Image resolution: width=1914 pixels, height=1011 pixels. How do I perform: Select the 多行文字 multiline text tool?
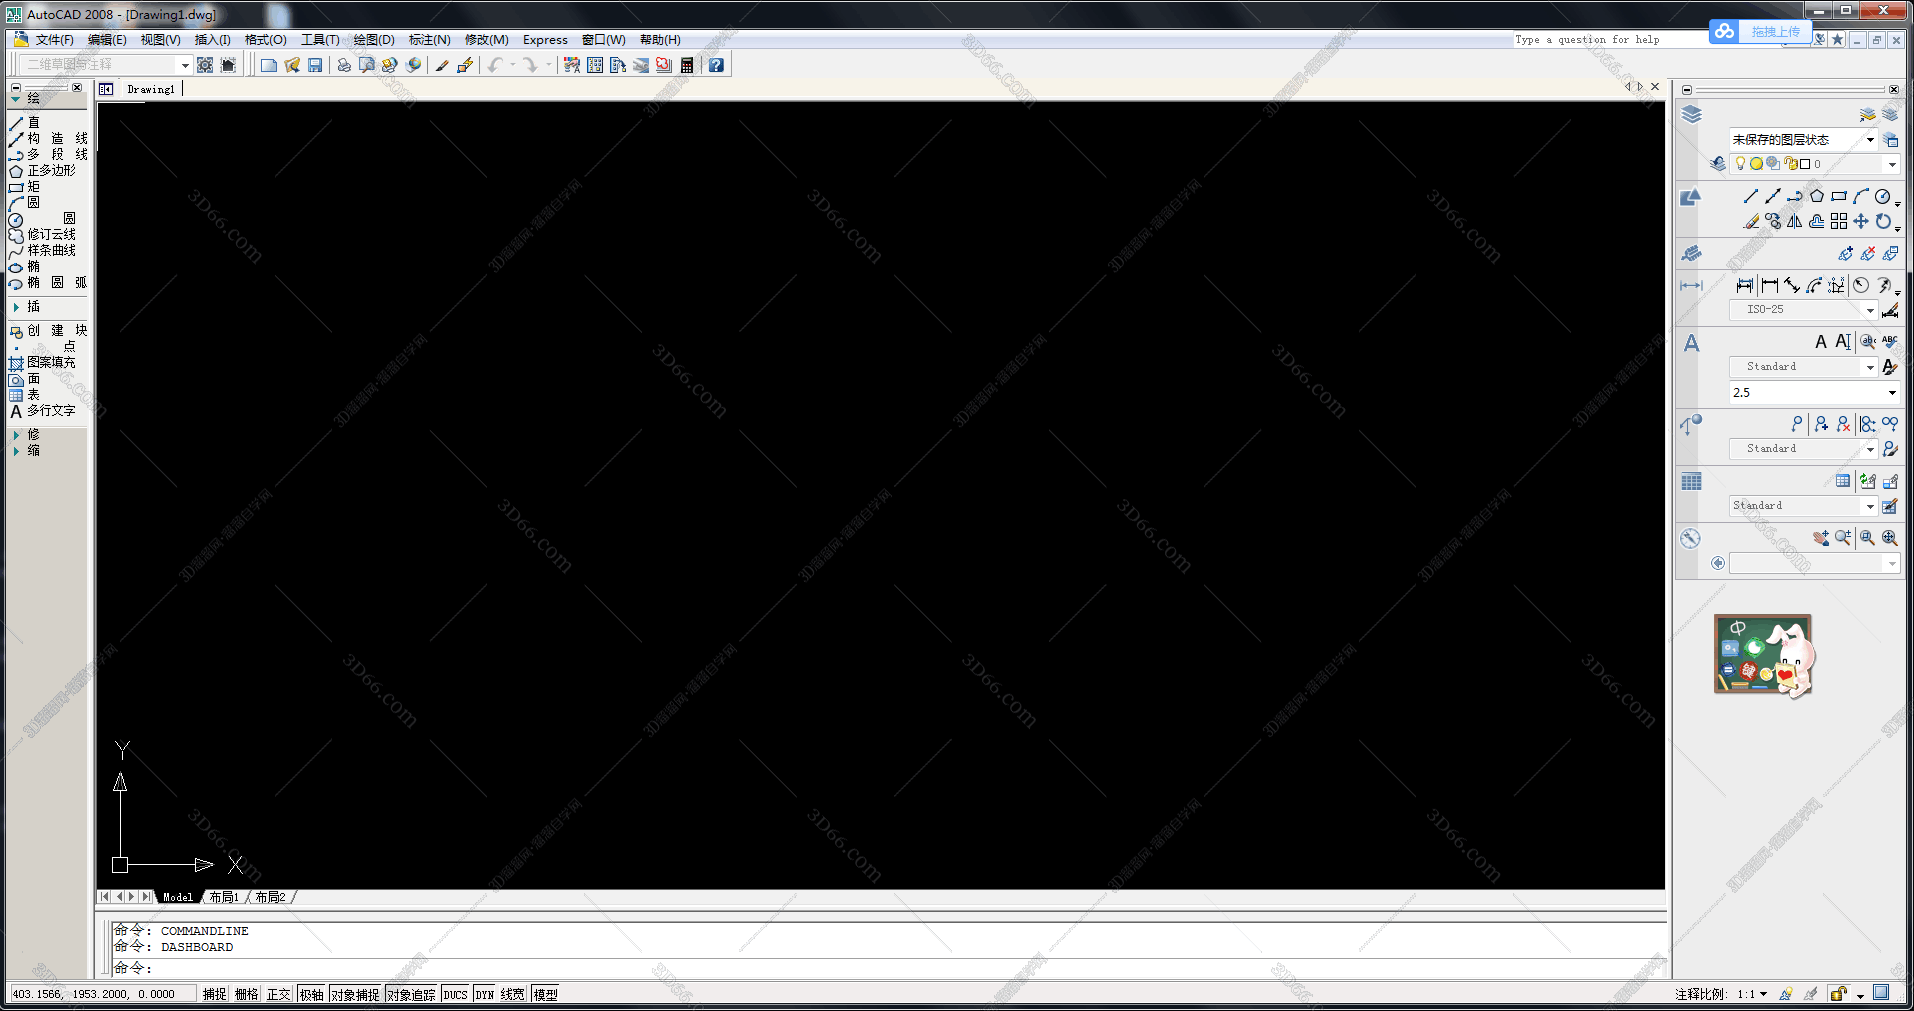pos(42,411)
